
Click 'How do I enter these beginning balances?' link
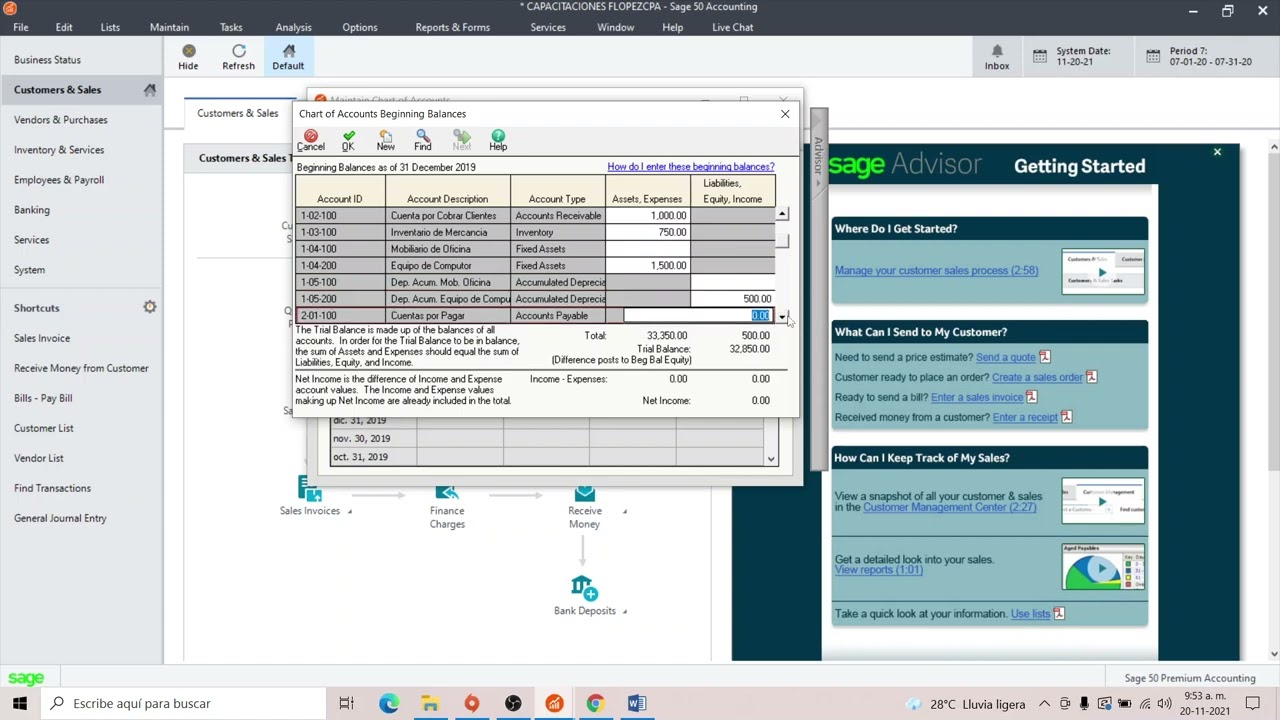pos(690,167)
